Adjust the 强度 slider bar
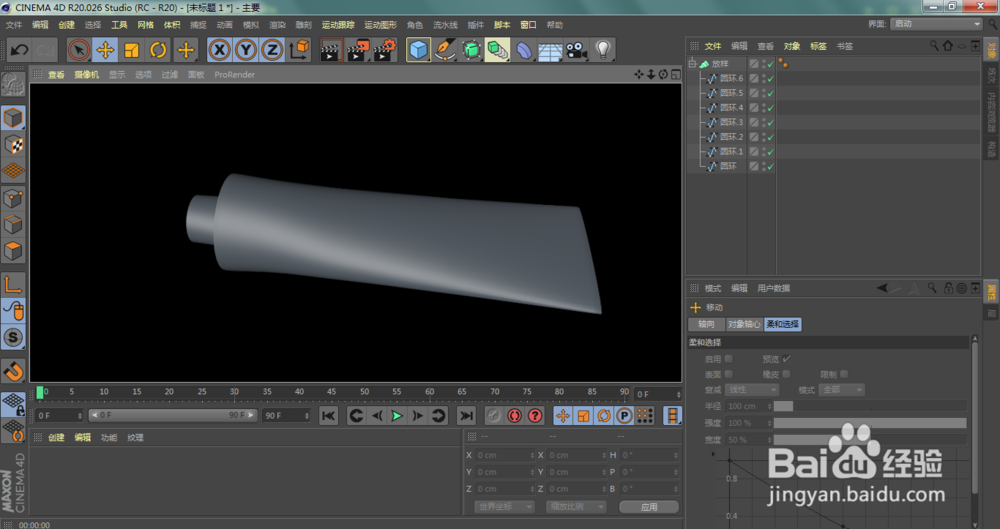 click(x=870, y=423)
